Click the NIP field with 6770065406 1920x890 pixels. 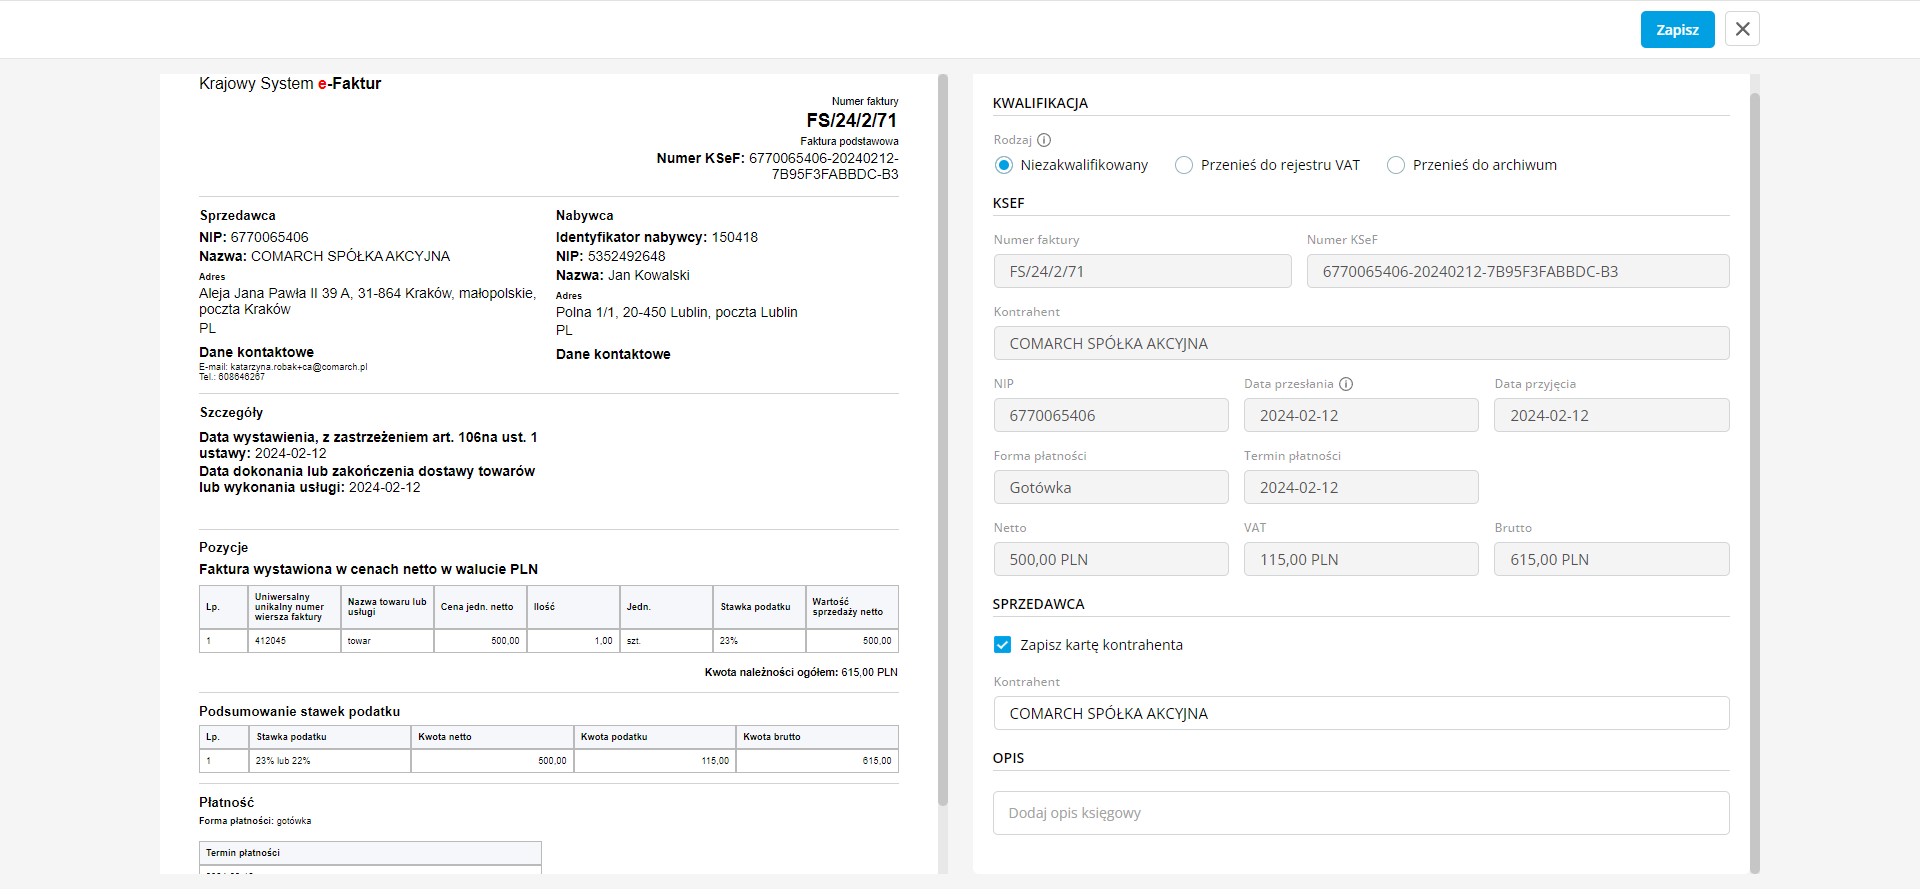(1110, 415)
